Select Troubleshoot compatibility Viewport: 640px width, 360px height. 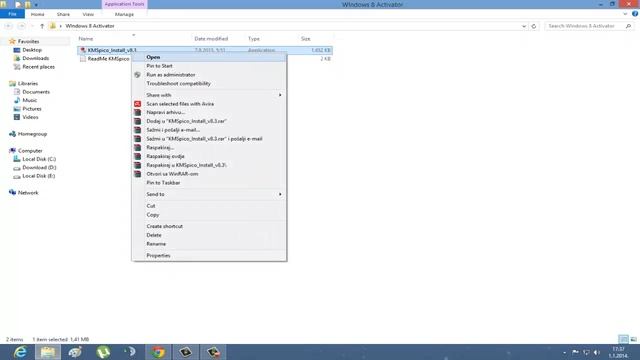[x=209, y=84]
